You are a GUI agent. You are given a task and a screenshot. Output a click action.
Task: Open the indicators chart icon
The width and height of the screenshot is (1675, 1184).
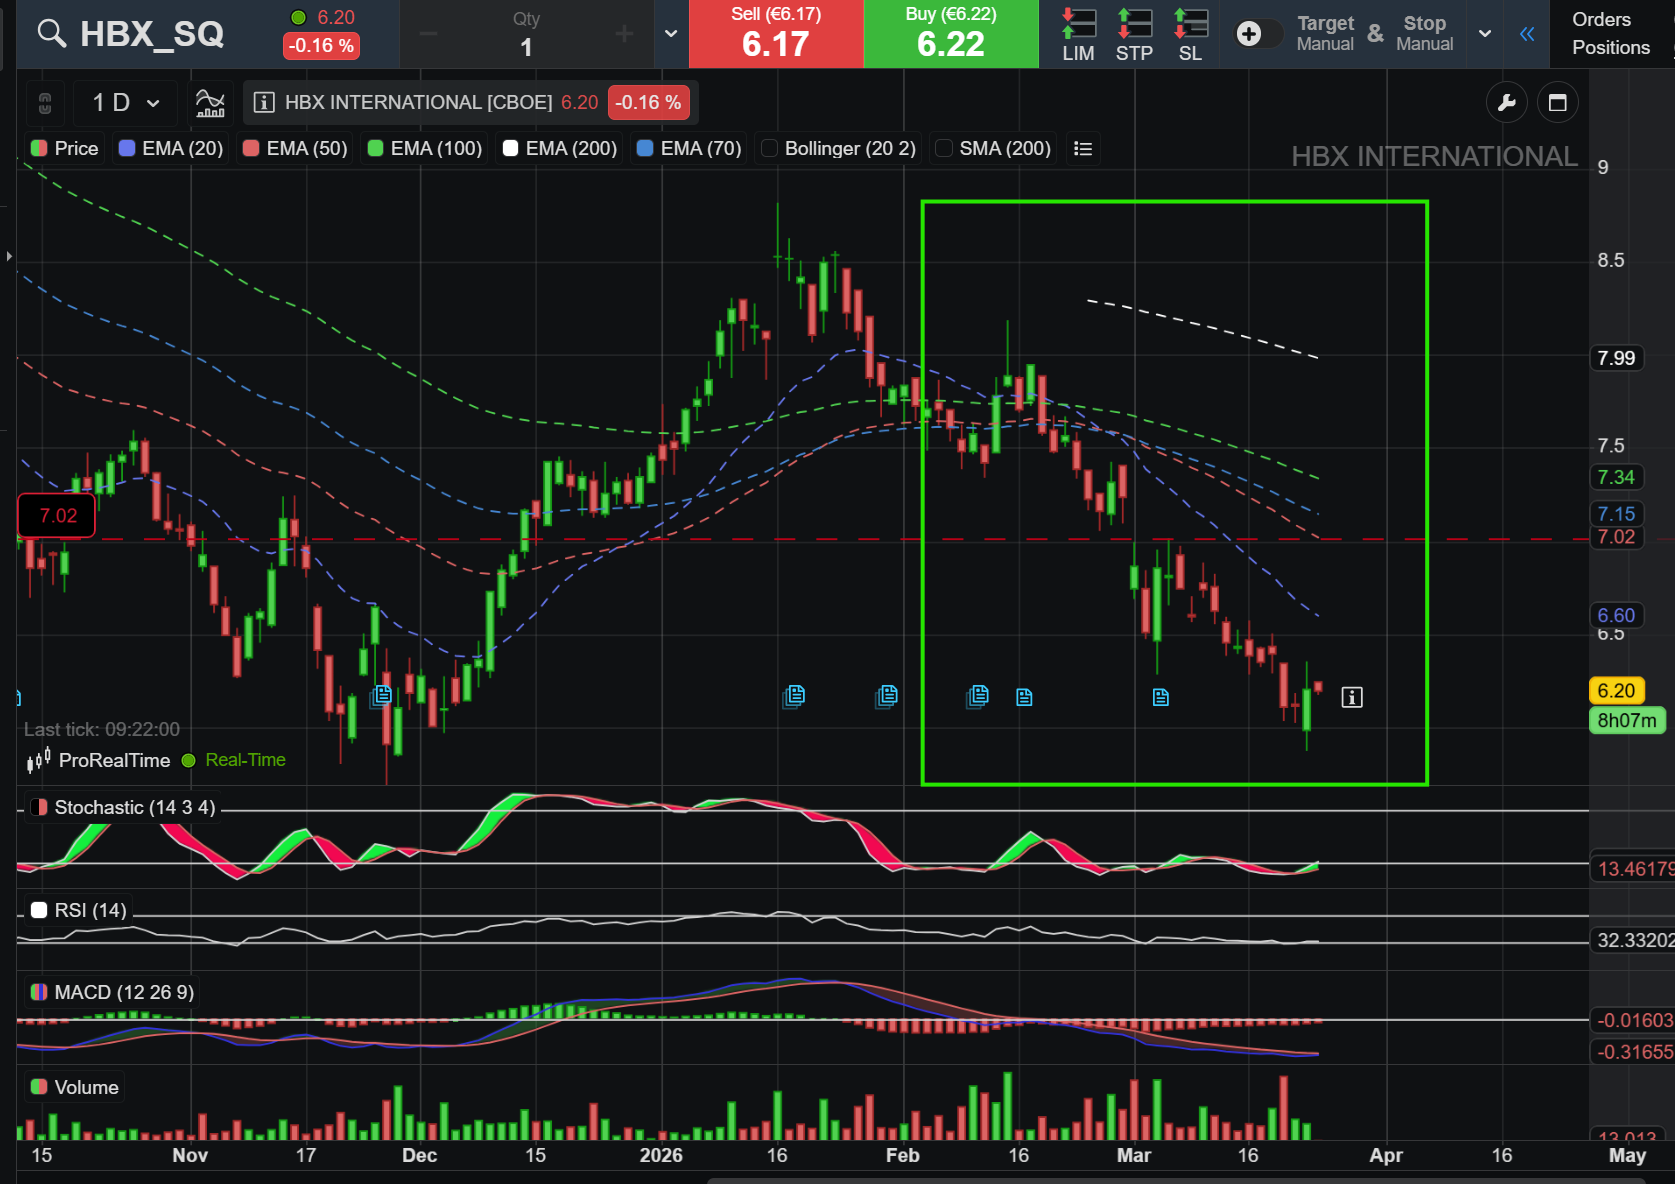click(x=210, y=102)
